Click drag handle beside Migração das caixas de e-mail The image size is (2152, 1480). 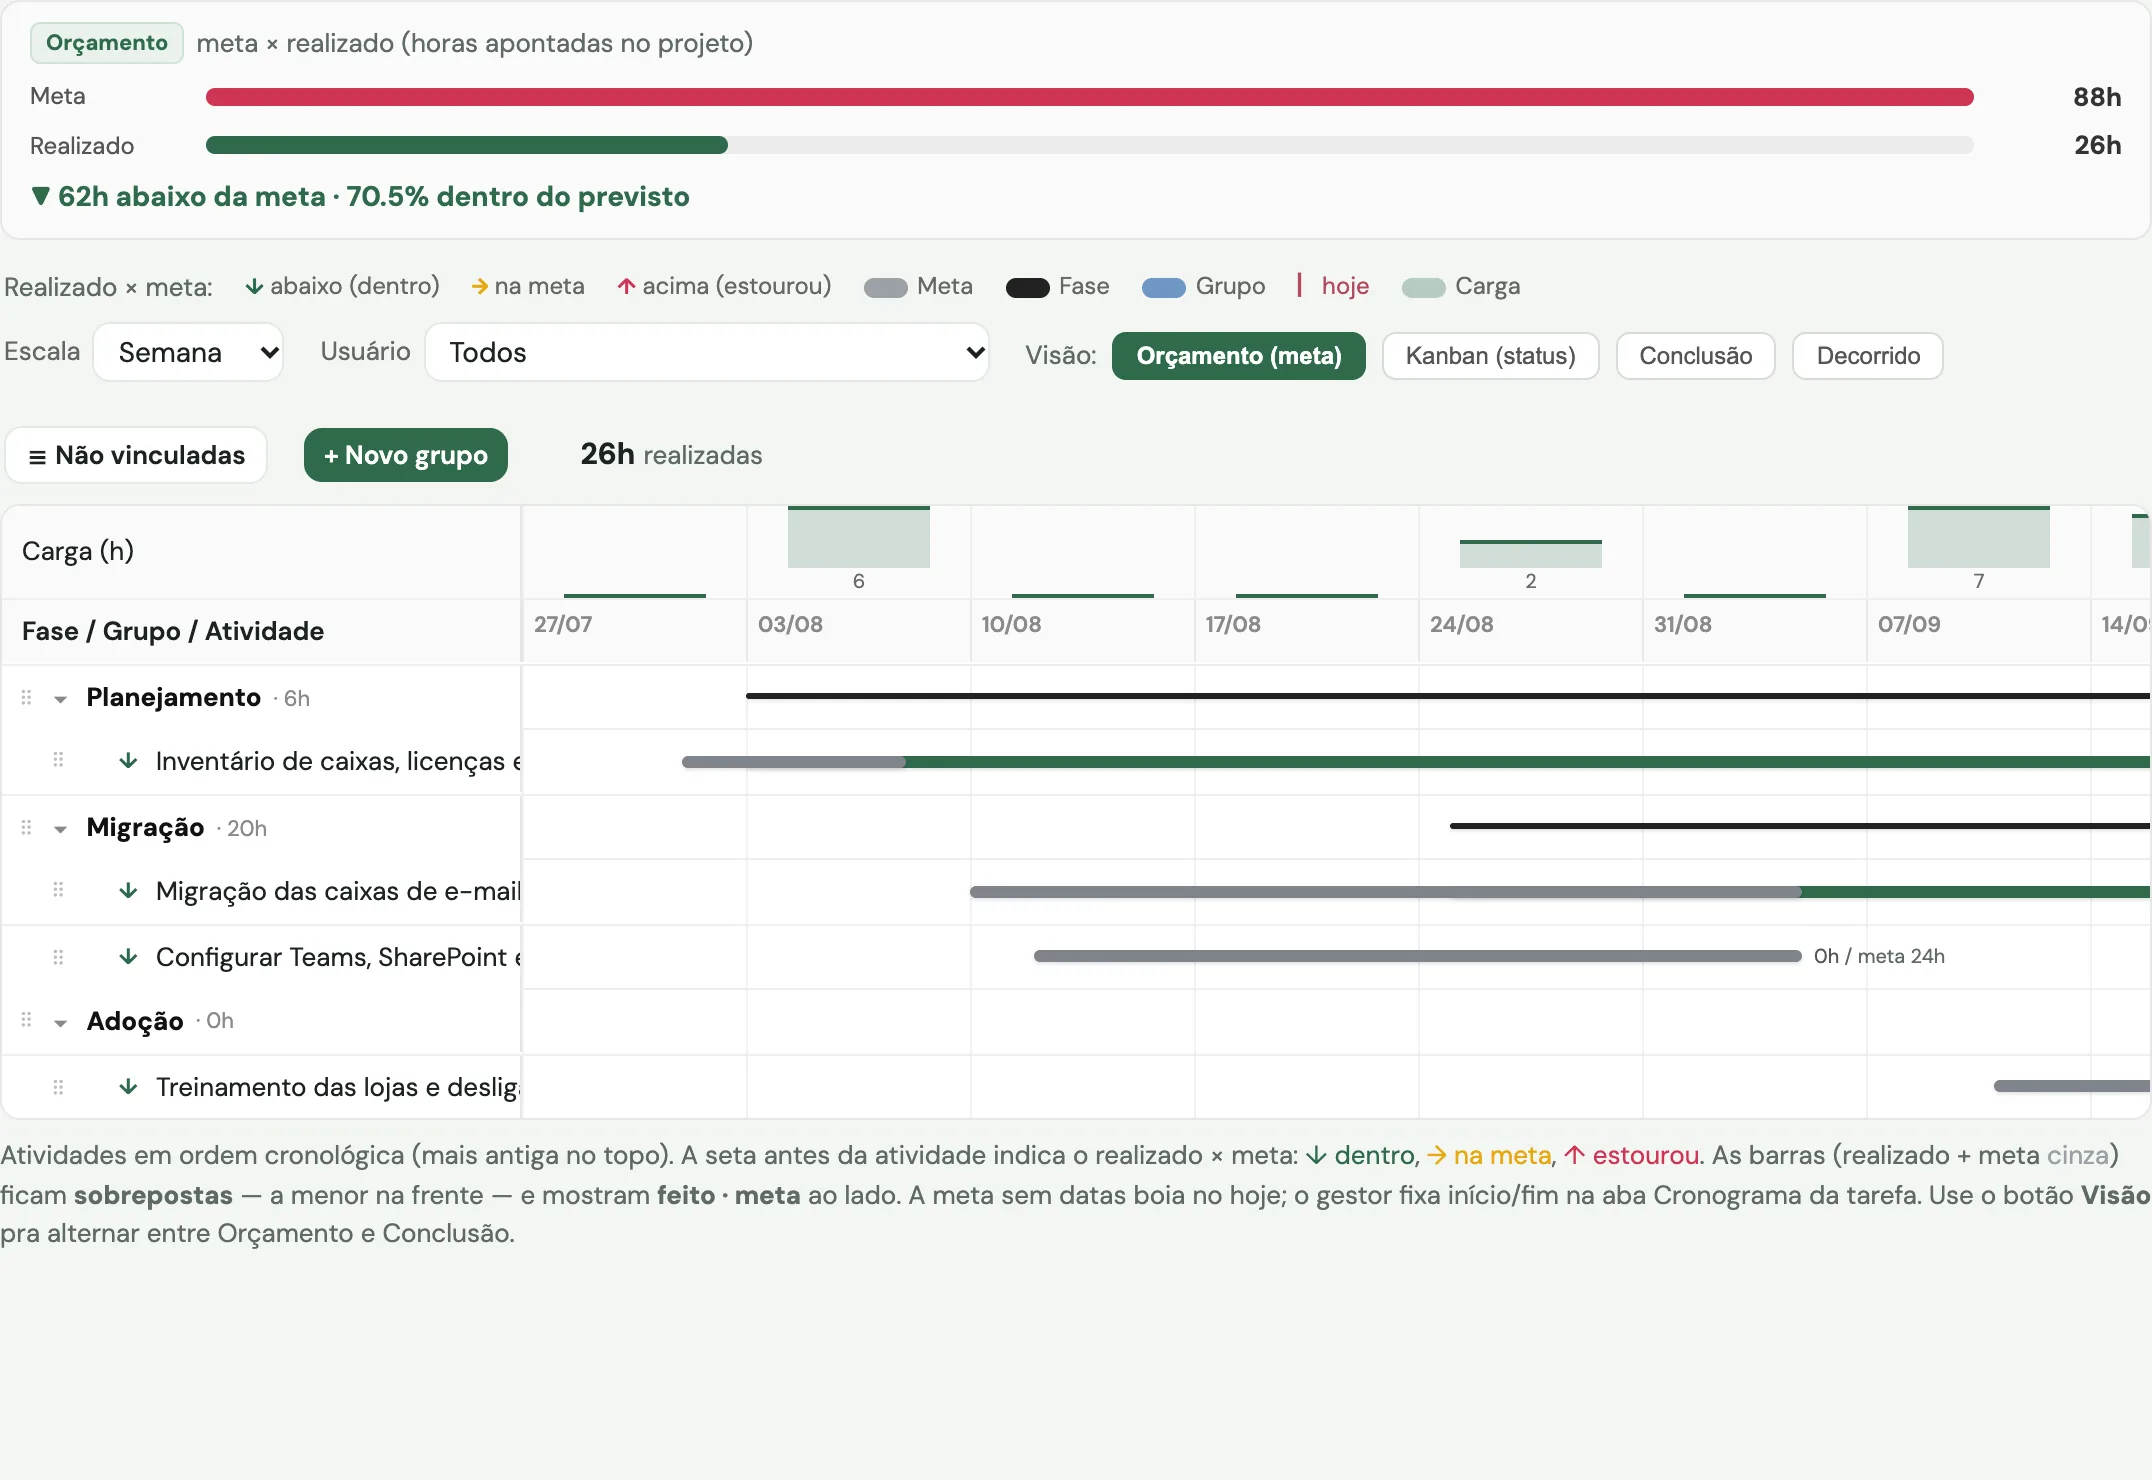(58, 890)
